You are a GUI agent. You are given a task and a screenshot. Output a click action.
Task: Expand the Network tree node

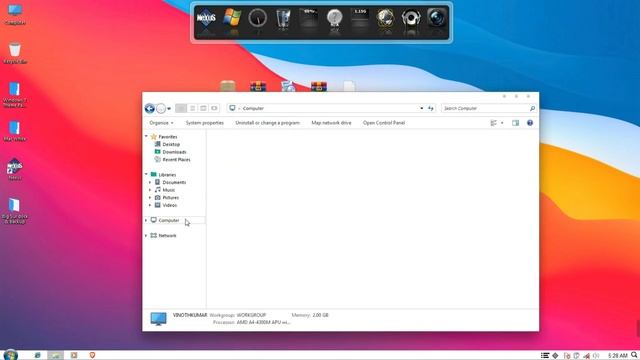coord(146,236)
